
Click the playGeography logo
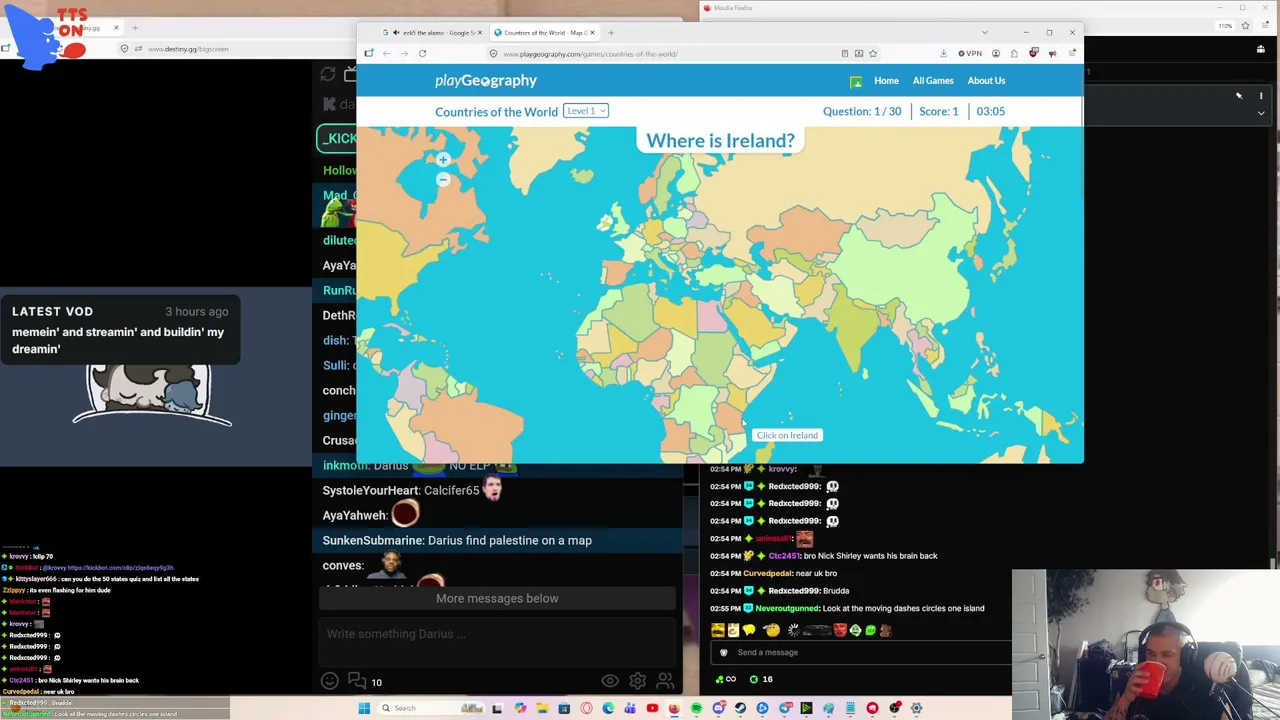pos(486,81)
